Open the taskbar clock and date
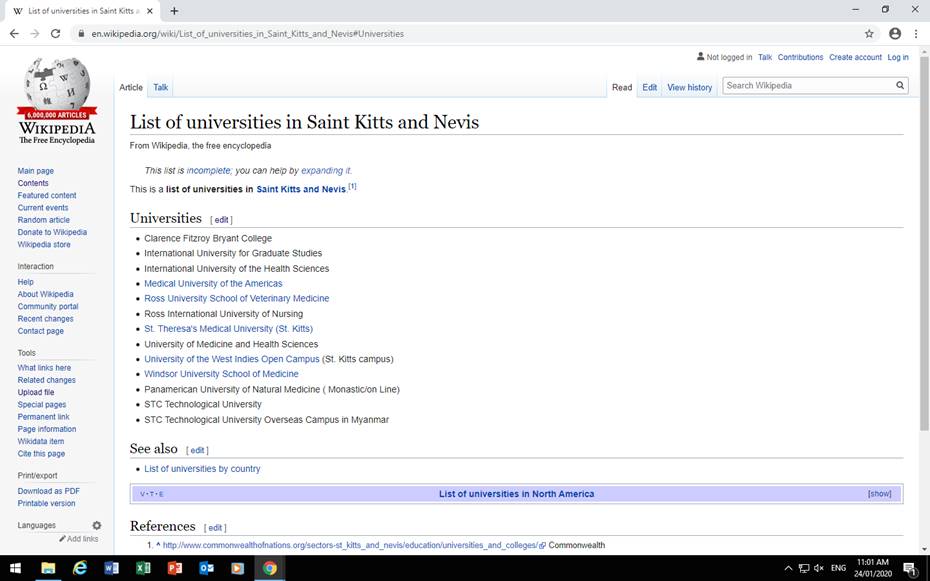Viewport: 930px width, 581px height. (x=873, y=568)
